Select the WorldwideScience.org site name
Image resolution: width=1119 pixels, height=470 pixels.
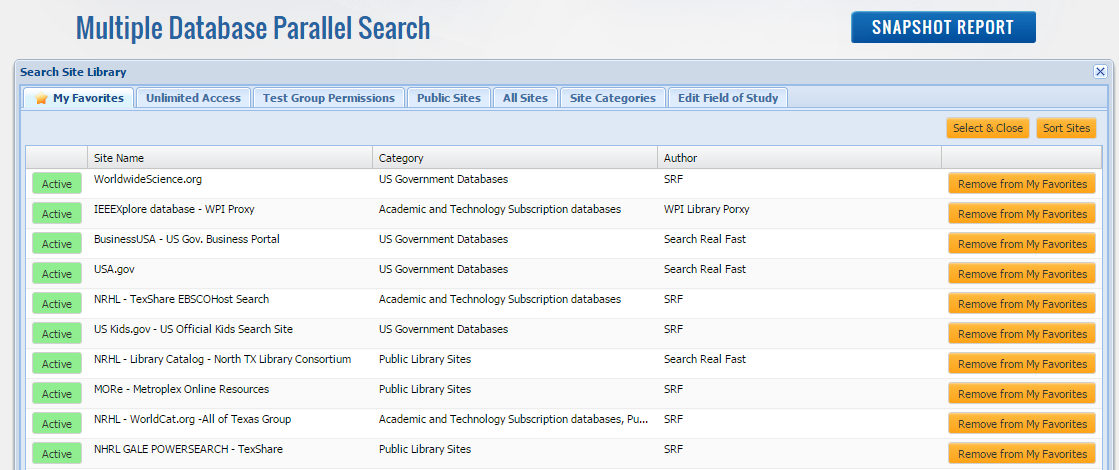[x=148, y=180]
